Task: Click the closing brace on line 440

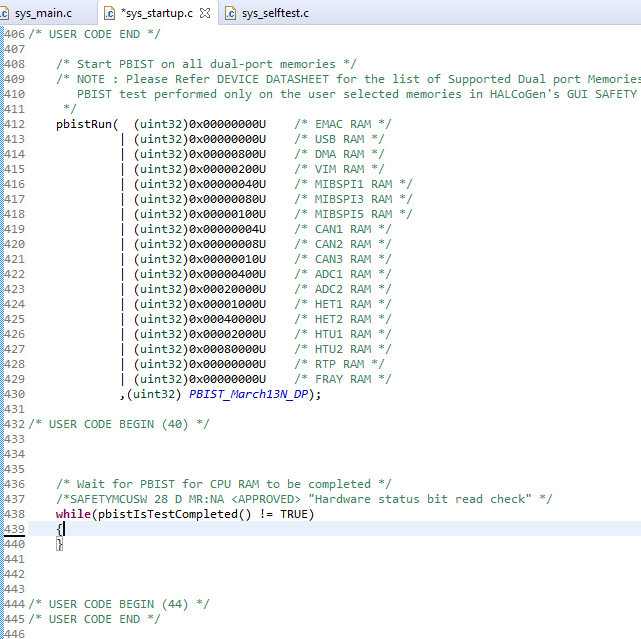Action: click(x=60, y=544)
